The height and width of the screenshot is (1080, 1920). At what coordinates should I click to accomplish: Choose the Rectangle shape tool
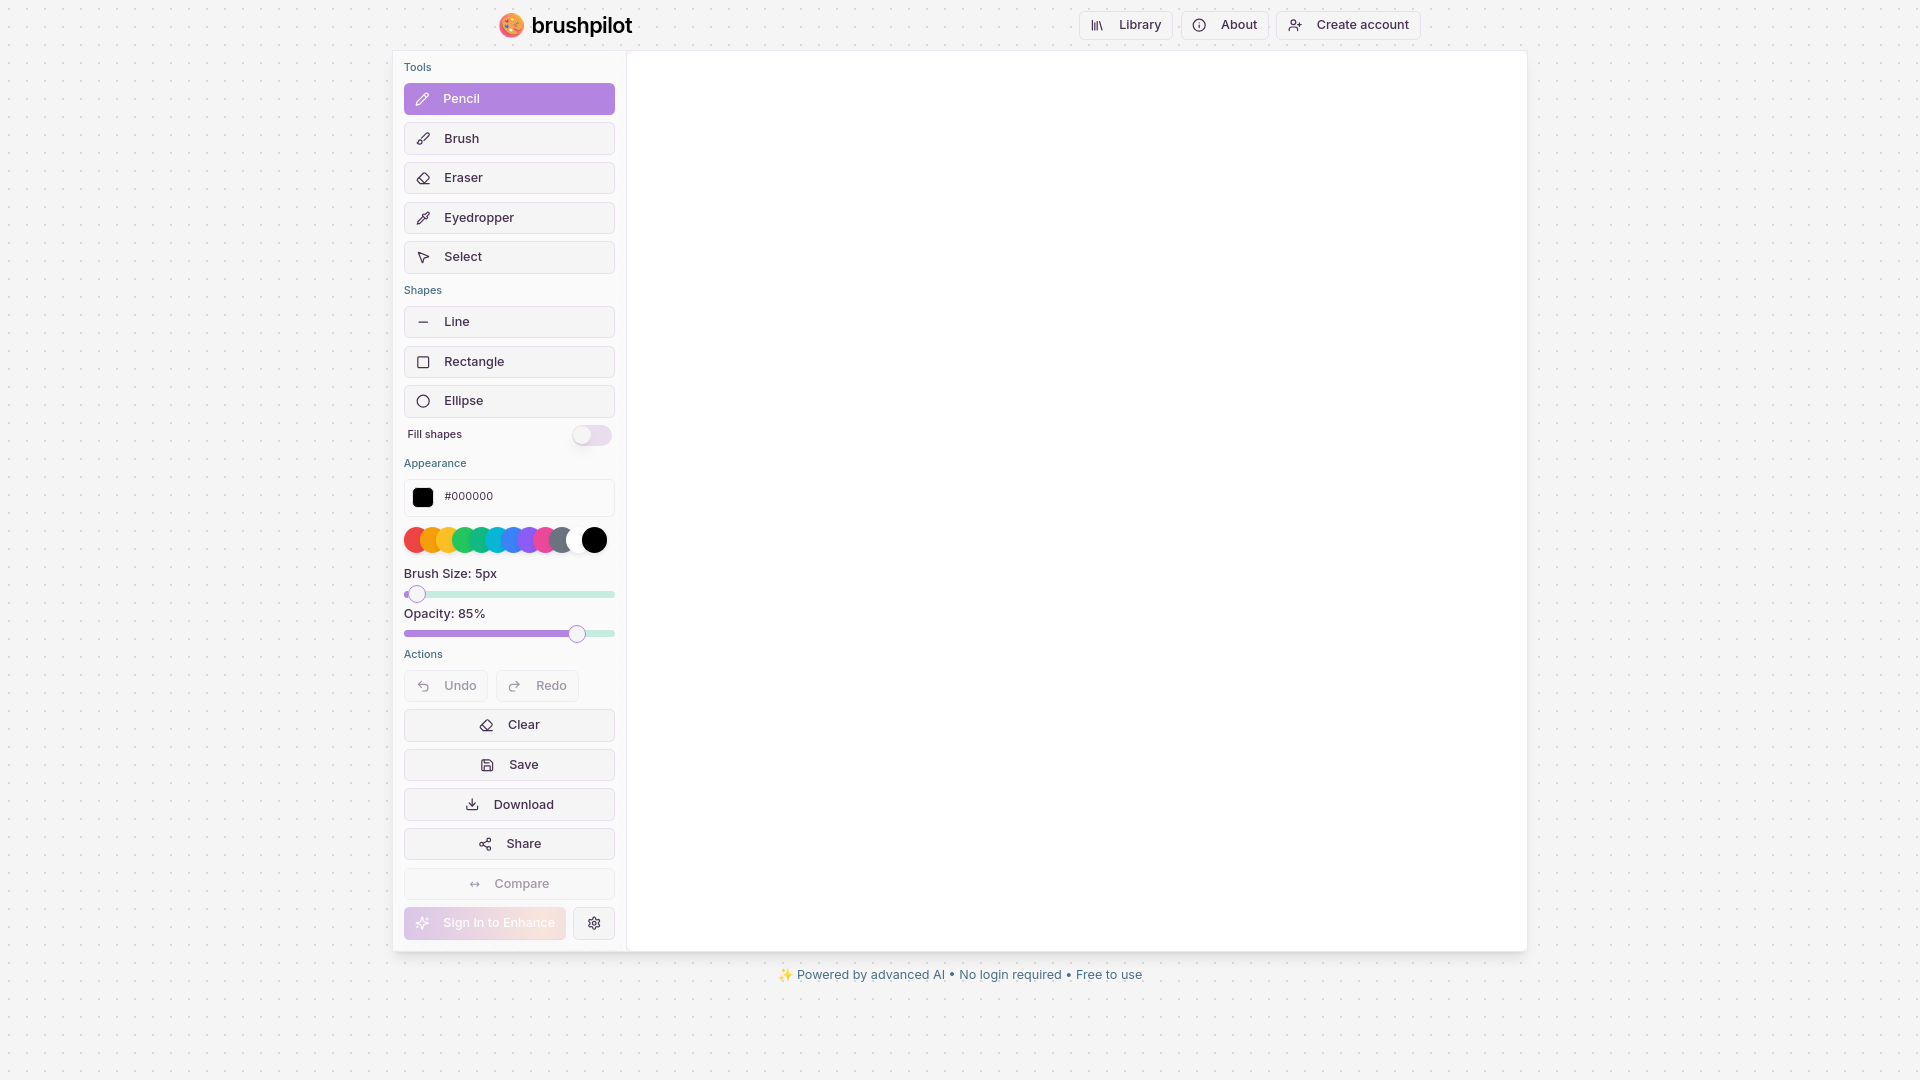coord(509,362)
